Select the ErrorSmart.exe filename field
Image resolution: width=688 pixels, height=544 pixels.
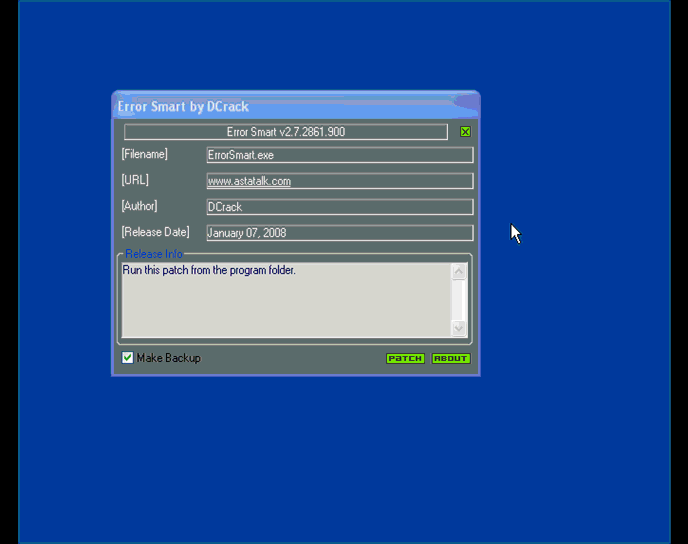[339, 156]
